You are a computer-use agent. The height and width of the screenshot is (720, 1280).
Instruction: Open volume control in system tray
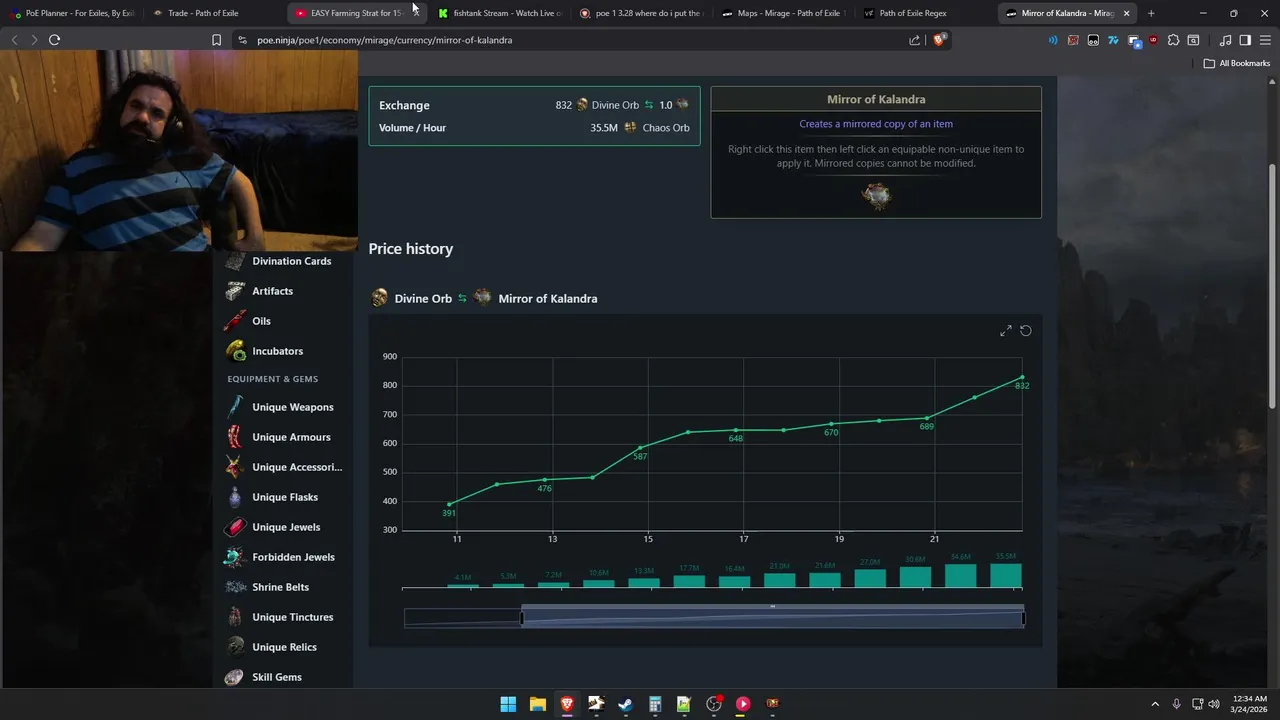1214,704
